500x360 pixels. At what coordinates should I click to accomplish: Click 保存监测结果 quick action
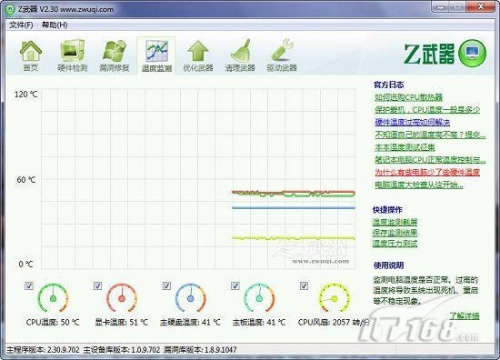(395, 233)
